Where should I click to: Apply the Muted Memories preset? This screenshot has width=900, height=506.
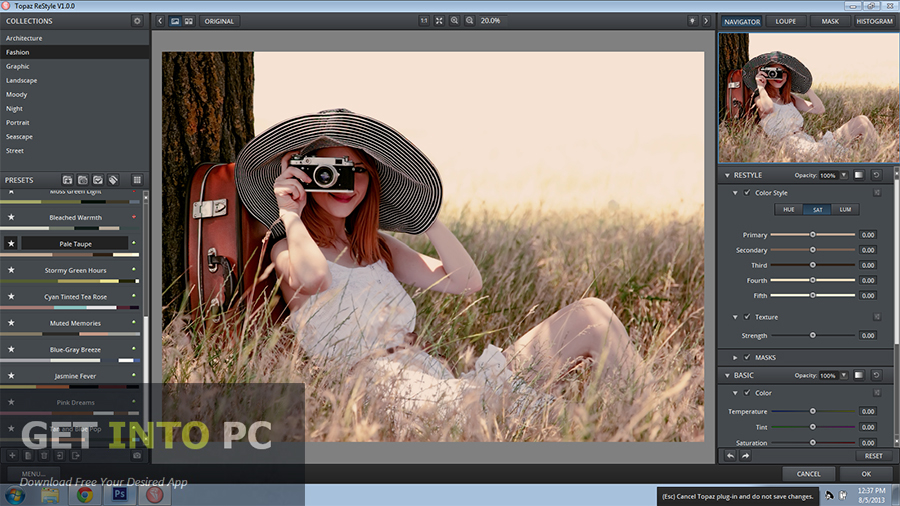(x=75, y=323)
